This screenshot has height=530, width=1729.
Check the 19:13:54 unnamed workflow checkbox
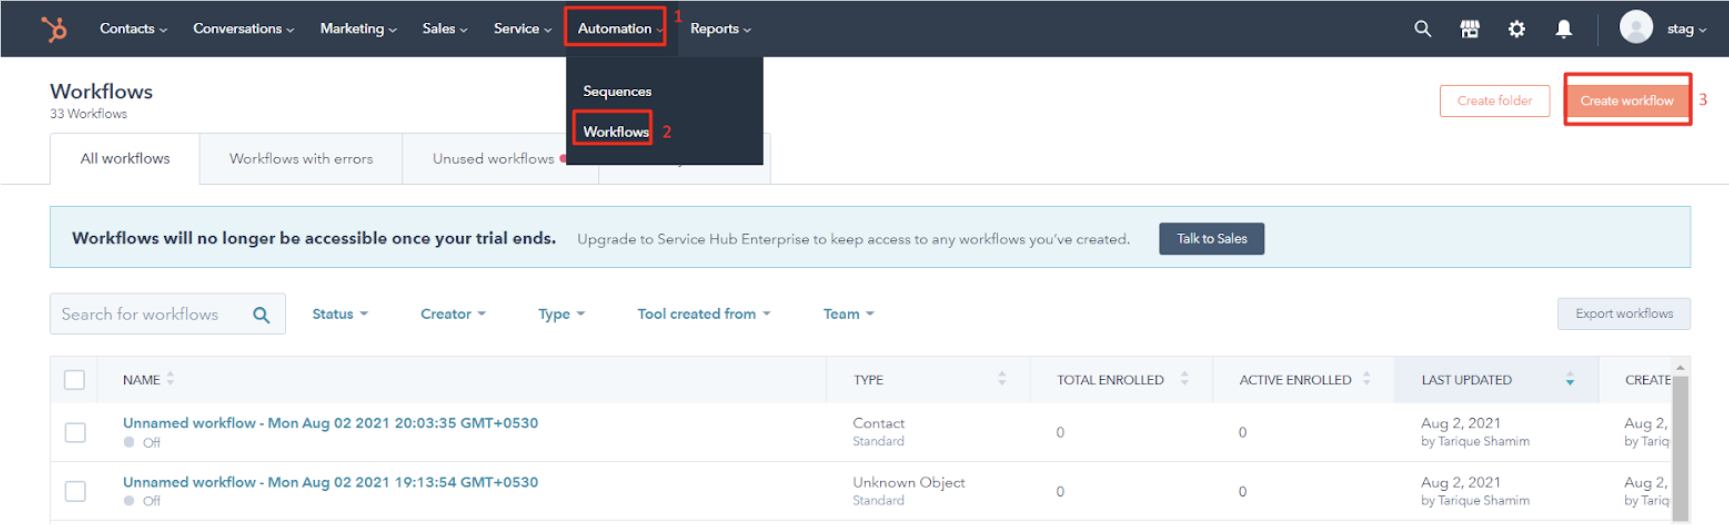point(75,491)
